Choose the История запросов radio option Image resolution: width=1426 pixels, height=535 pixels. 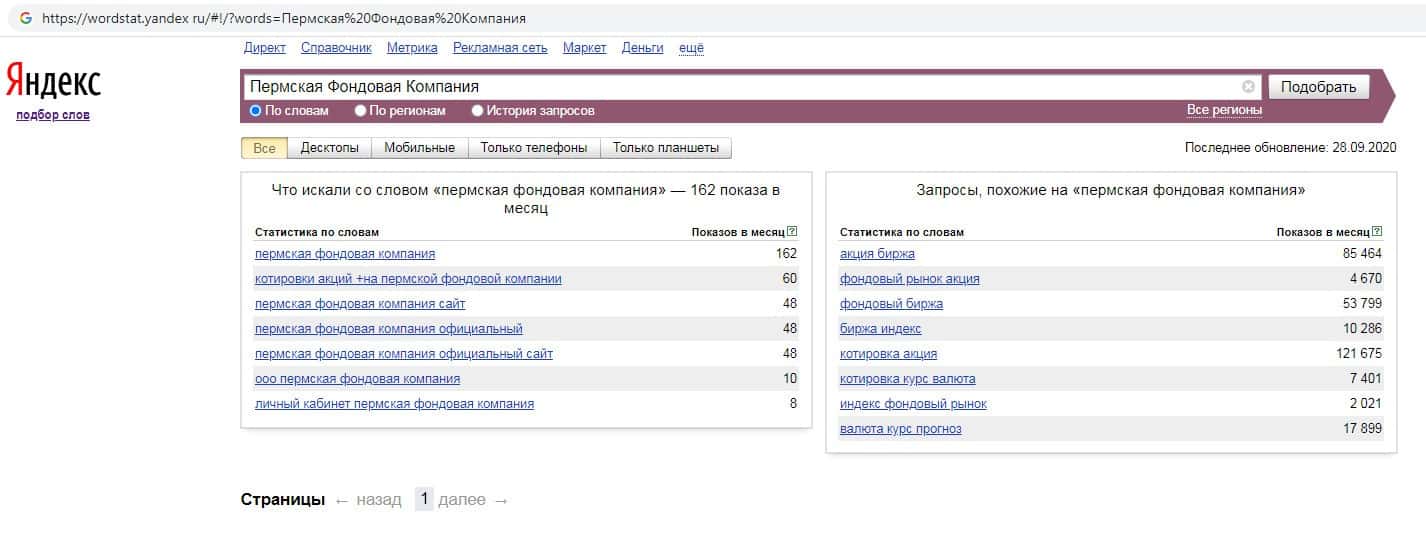point(477,111)
